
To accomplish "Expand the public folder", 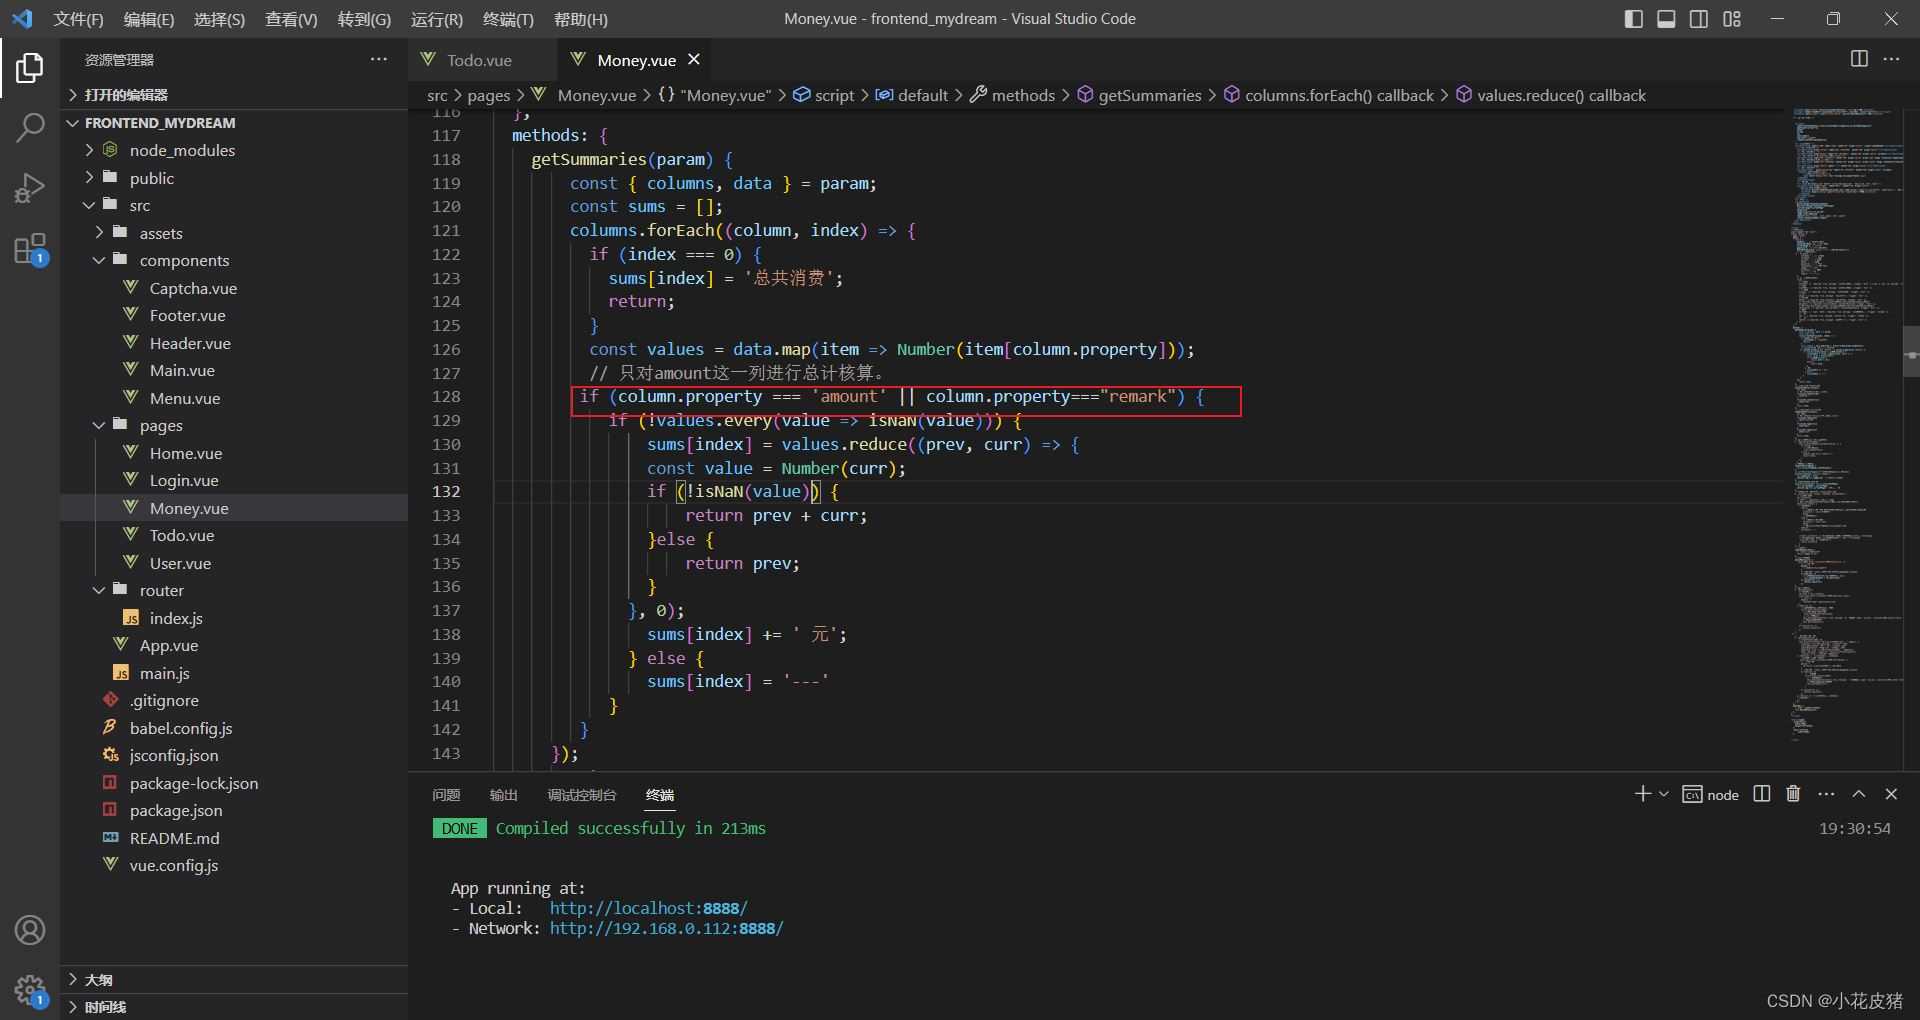I will [234, 178].
